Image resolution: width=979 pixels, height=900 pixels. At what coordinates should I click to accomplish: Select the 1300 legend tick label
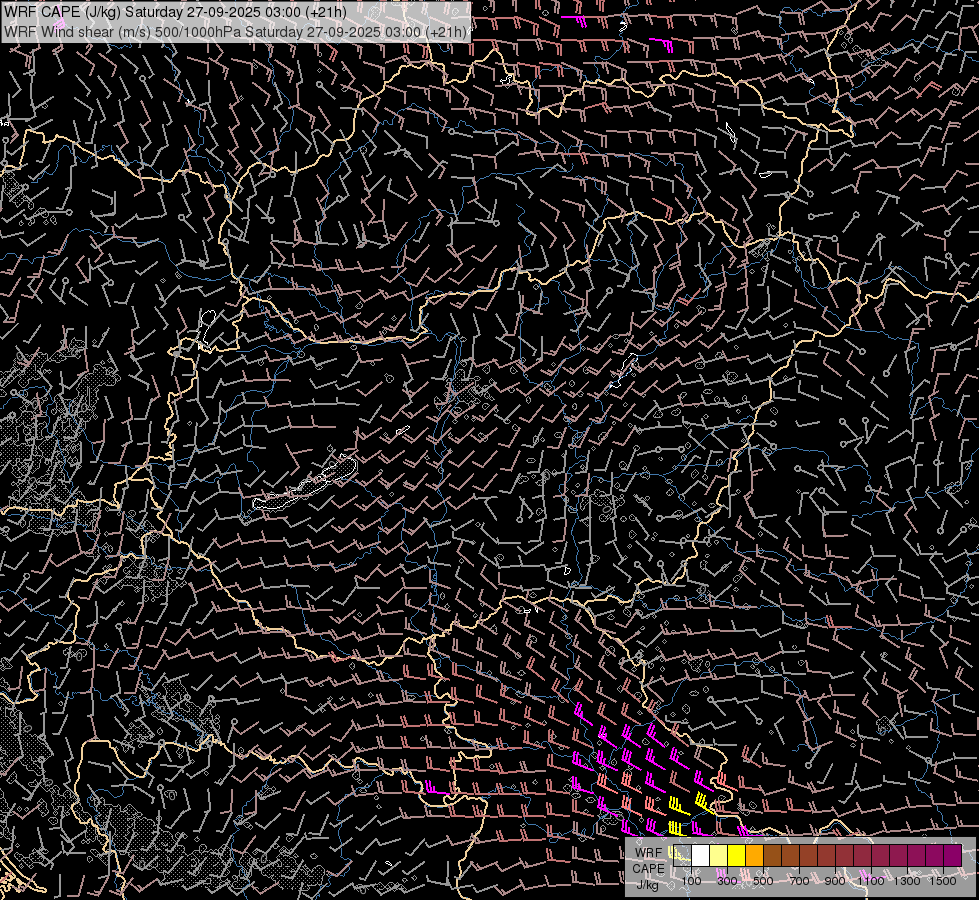907,881
